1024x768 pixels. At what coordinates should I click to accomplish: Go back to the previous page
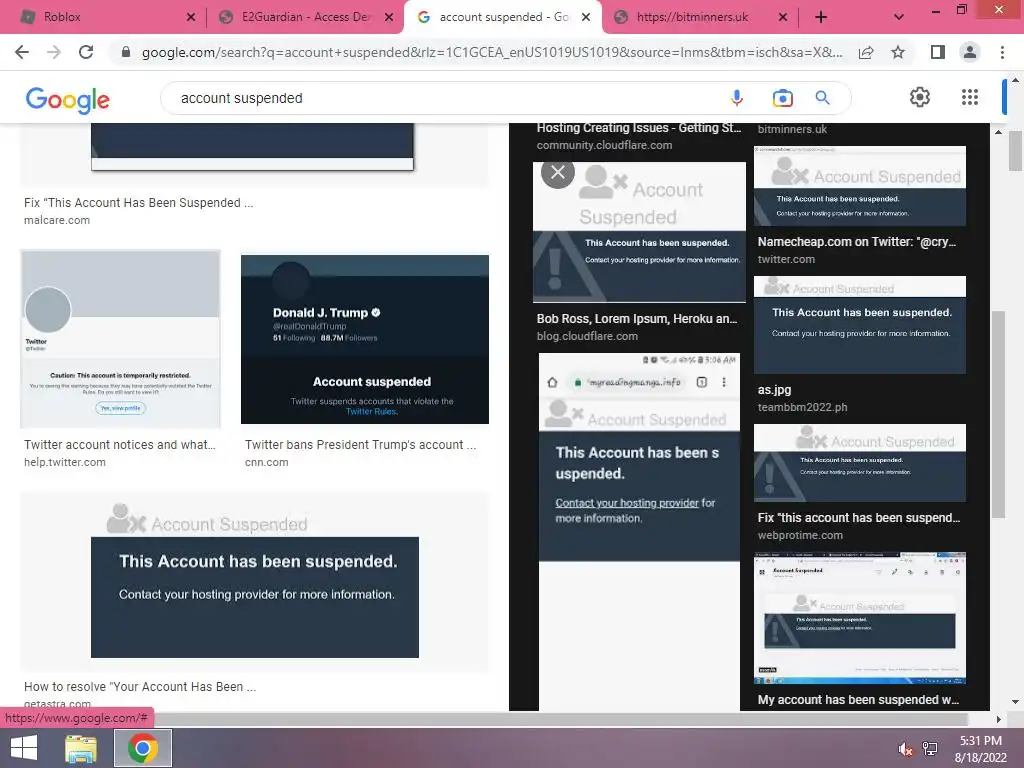click(22, 52)
